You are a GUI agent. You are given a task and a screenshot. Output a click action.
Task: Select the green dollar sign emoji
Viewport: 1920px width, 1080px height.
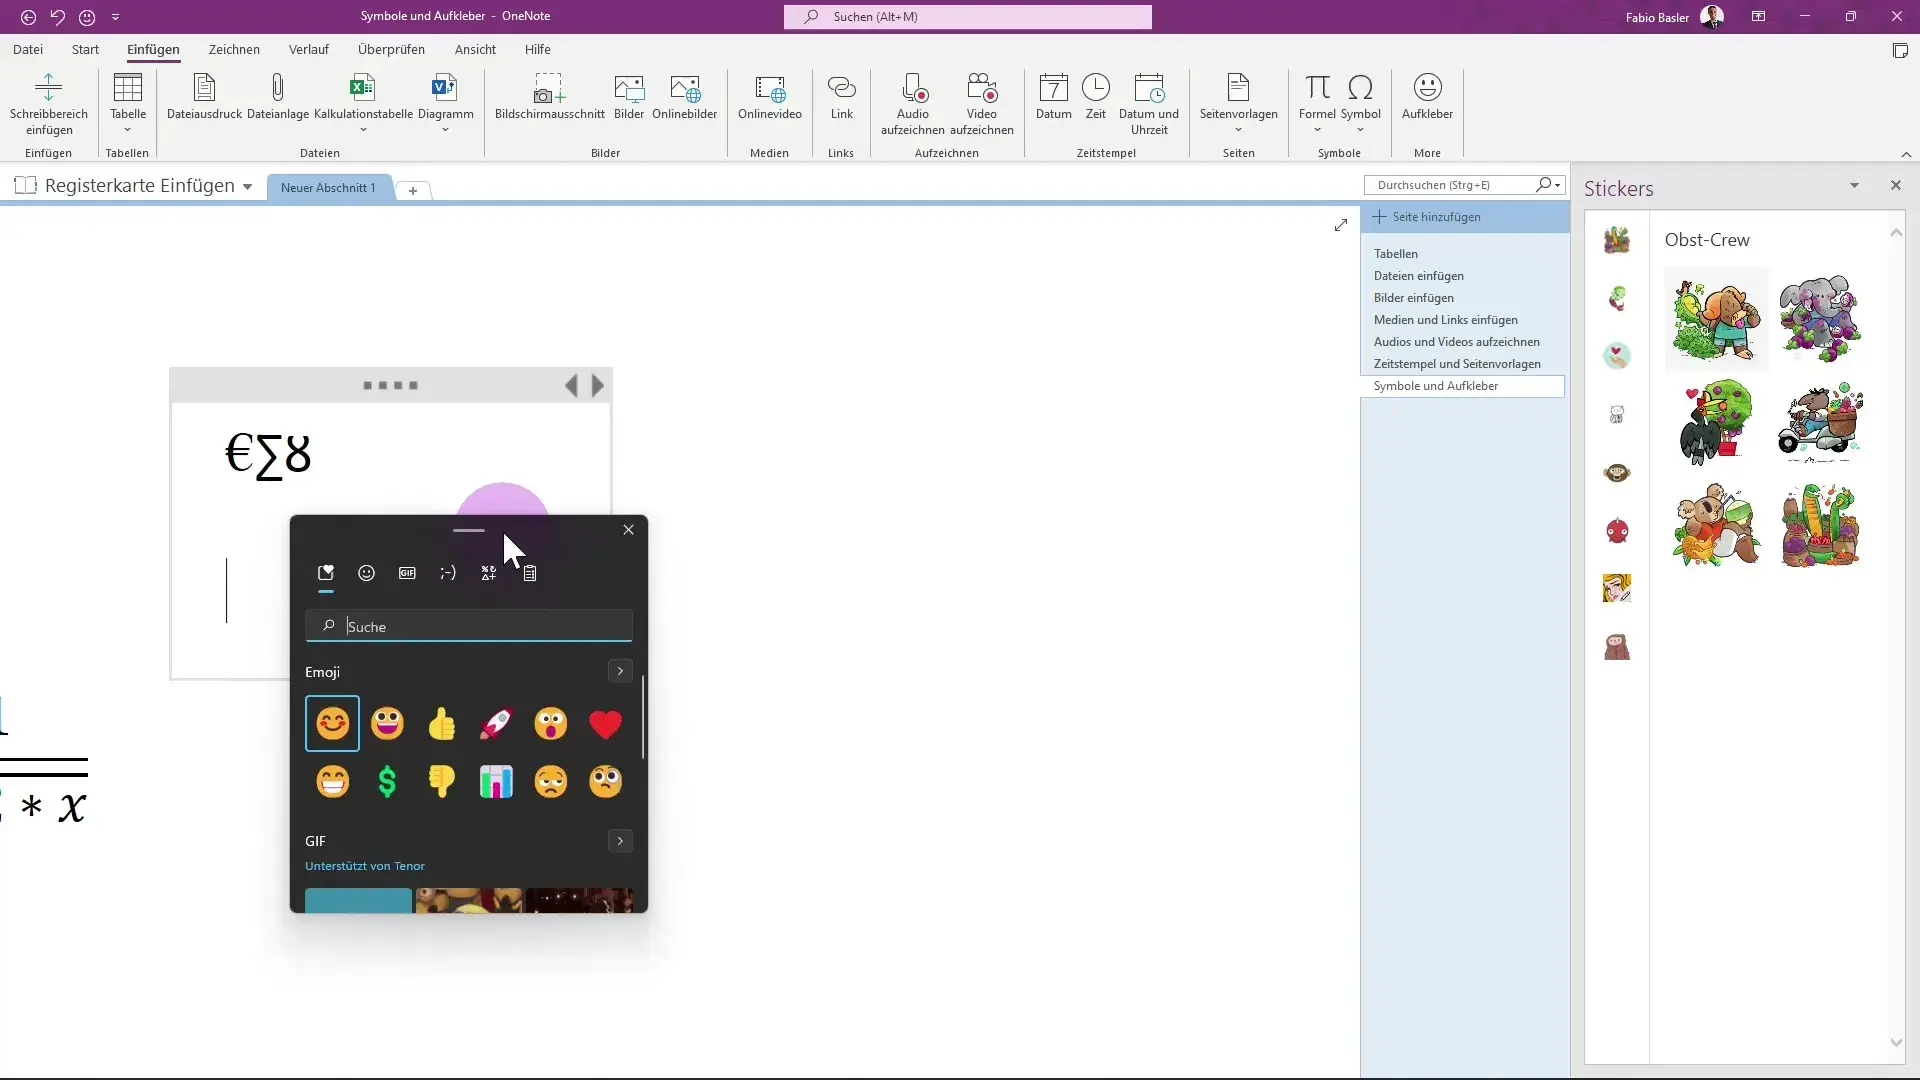[387, 781]
